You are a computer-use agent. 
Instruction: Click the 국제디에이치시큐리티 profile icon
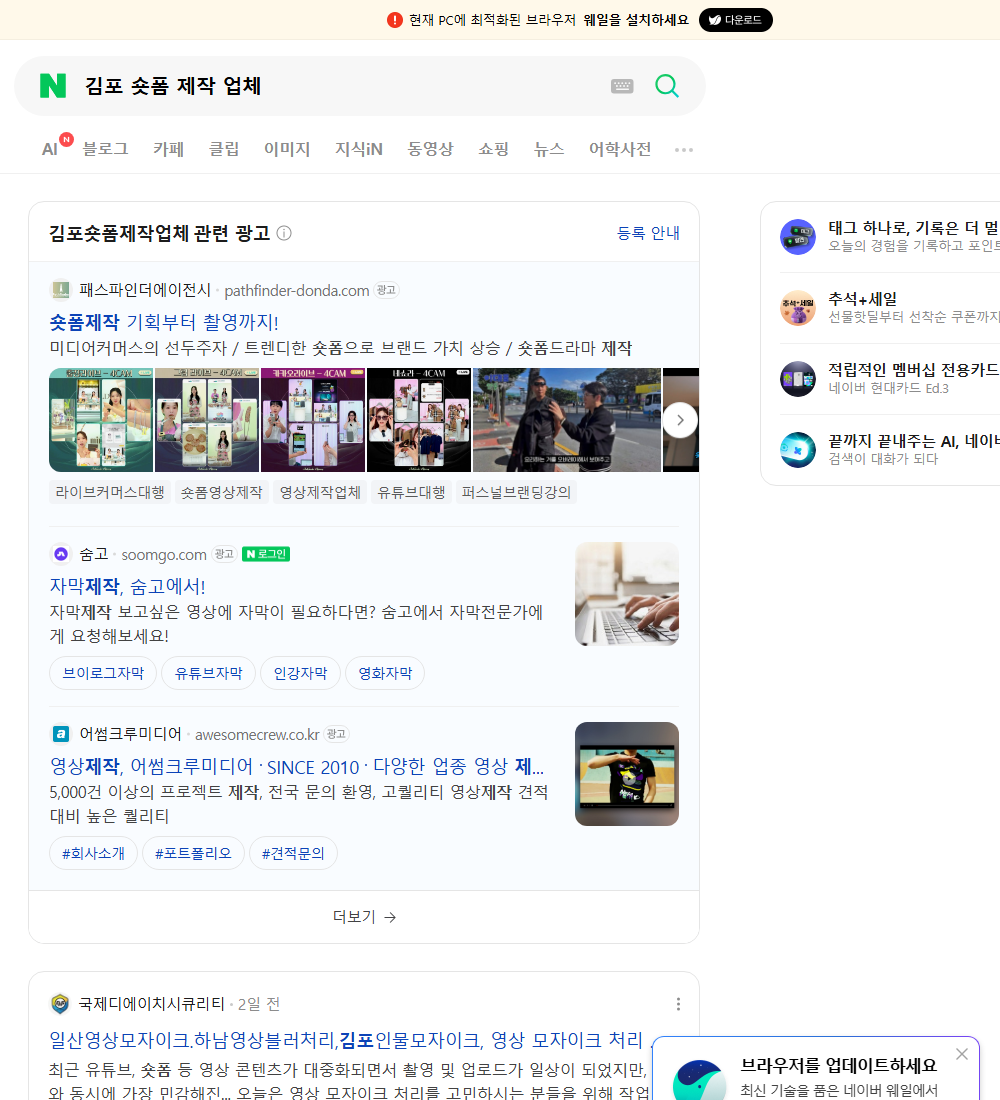[x=60, y=1004]
